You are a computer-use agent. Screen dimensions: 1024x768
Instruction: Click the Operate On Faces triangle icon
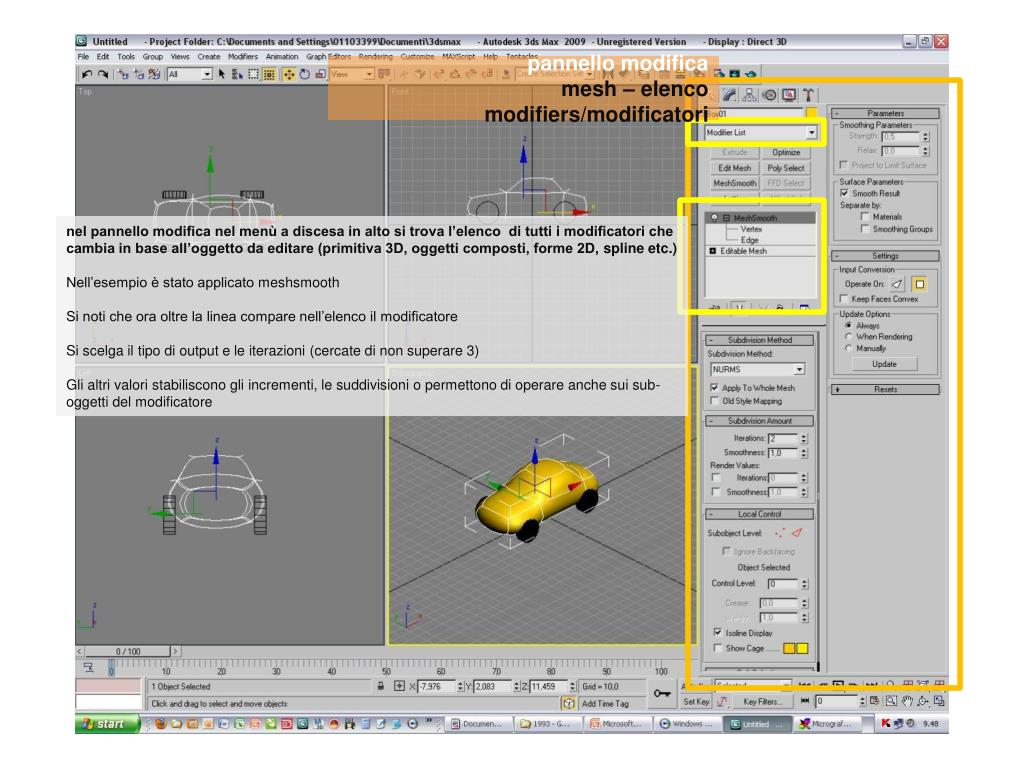pos(897,284)
